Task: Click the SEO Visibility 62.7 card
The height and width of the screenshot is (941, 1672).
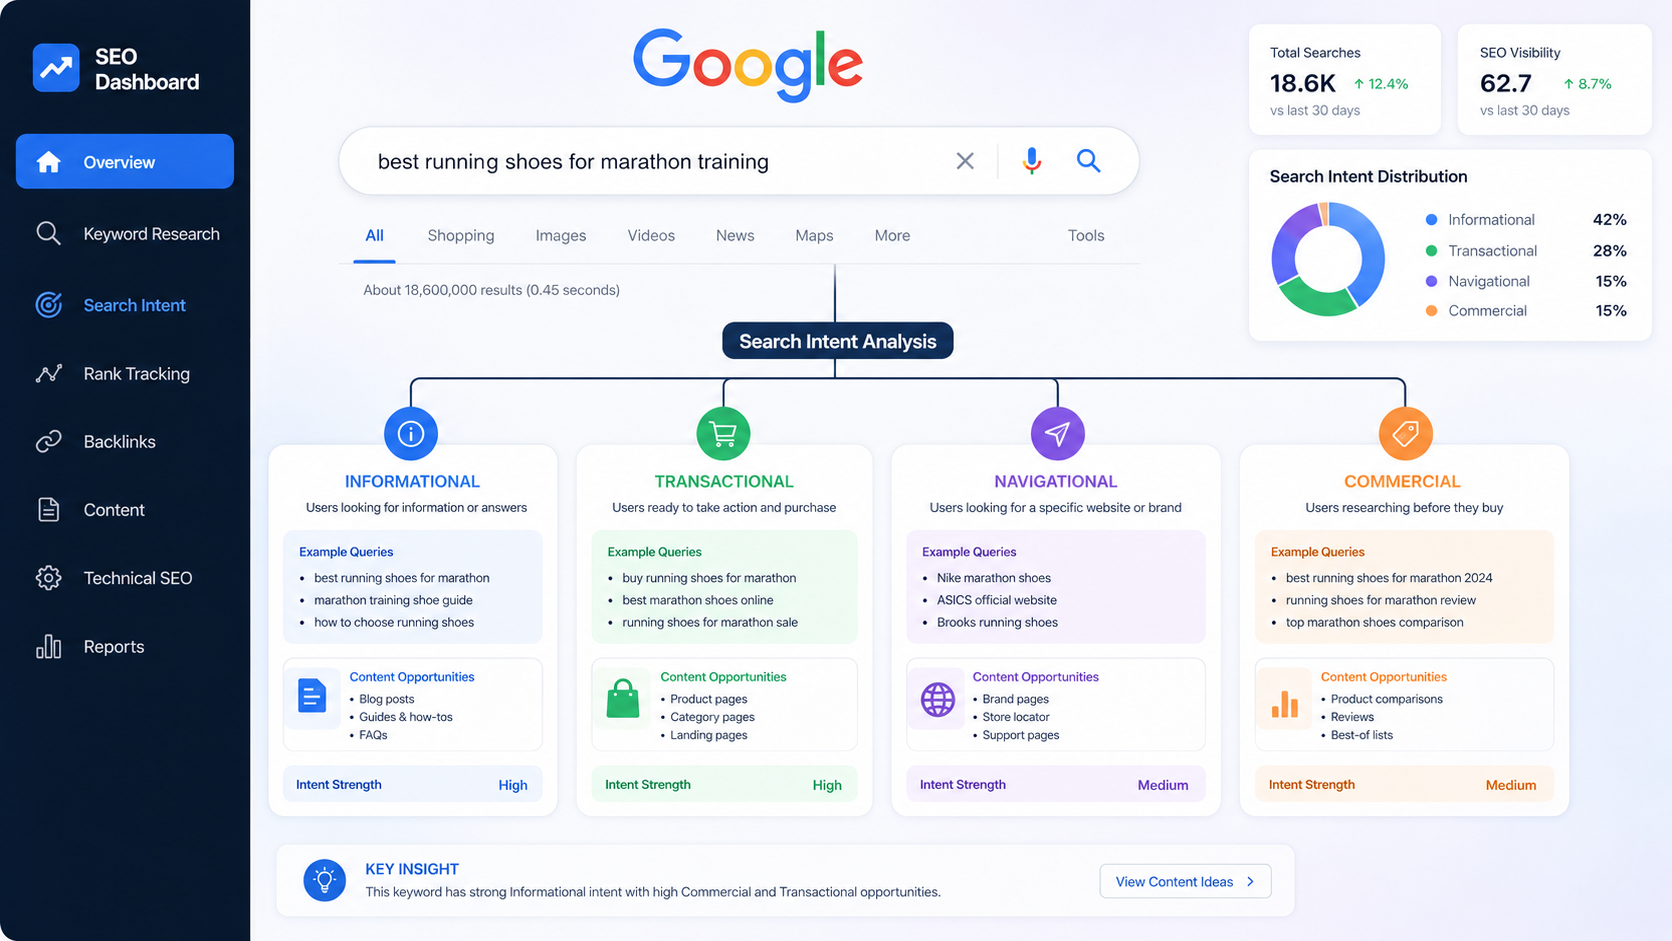Action: tap(1555, 80)
